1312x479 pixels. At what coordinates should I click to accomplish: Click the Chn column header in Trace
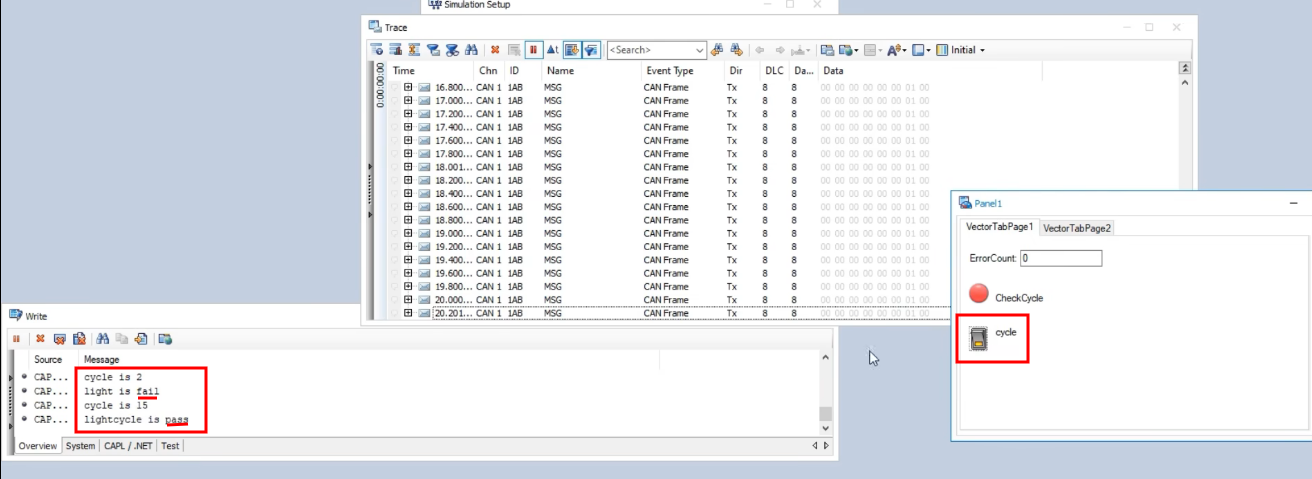click(x=490, y=71)
